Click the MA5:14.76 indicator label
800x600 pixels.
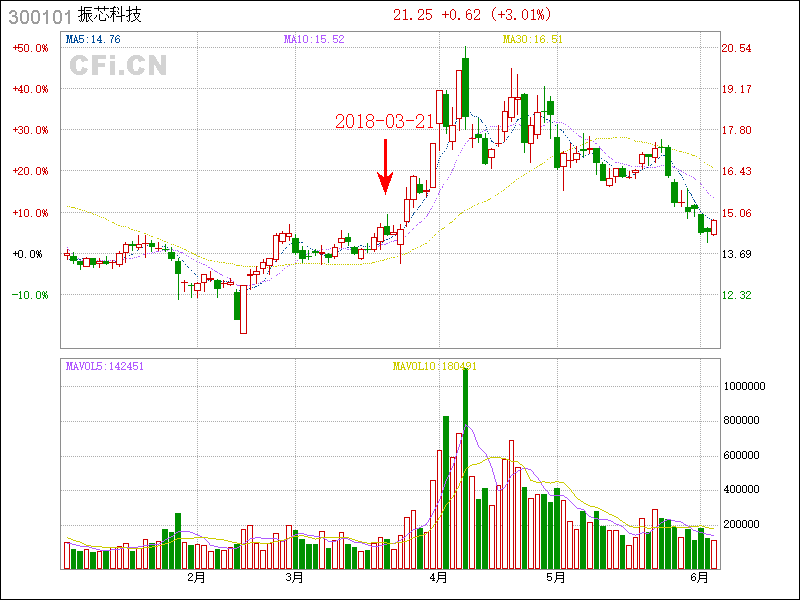click(x=93, y=39)
